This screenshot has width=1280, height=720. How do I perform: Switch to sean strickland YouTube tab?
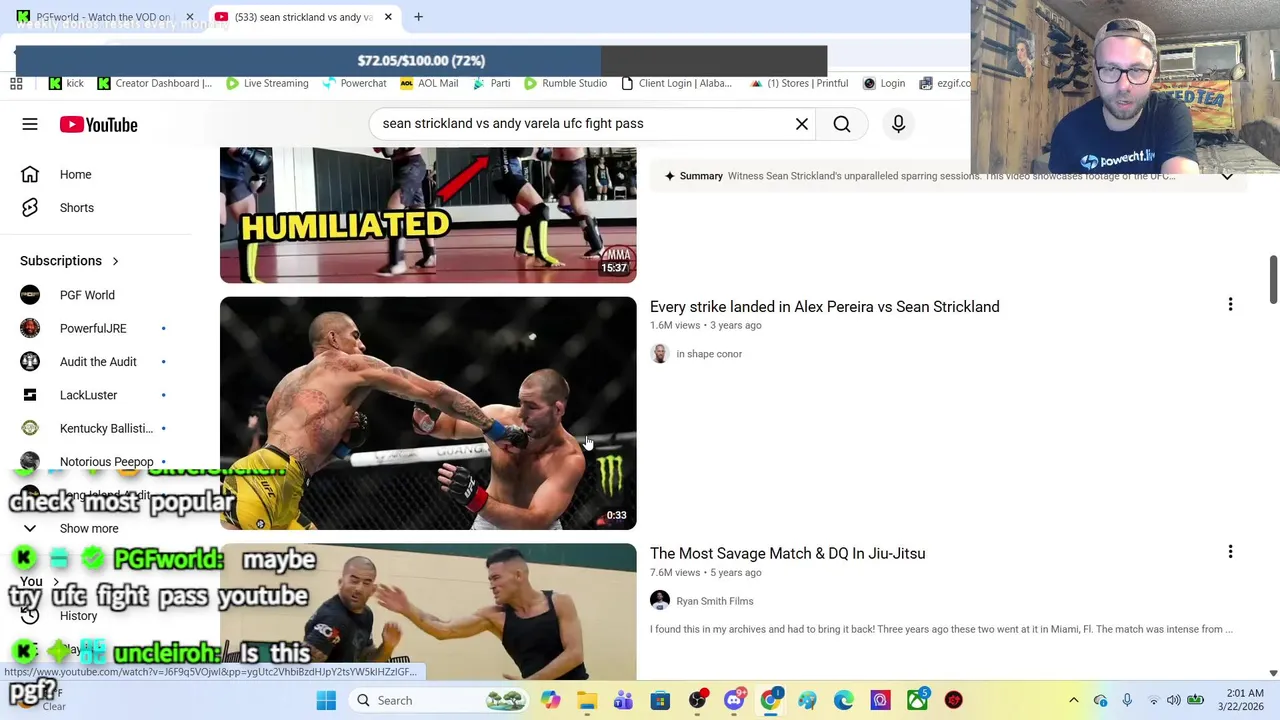(x=303, y=17)
